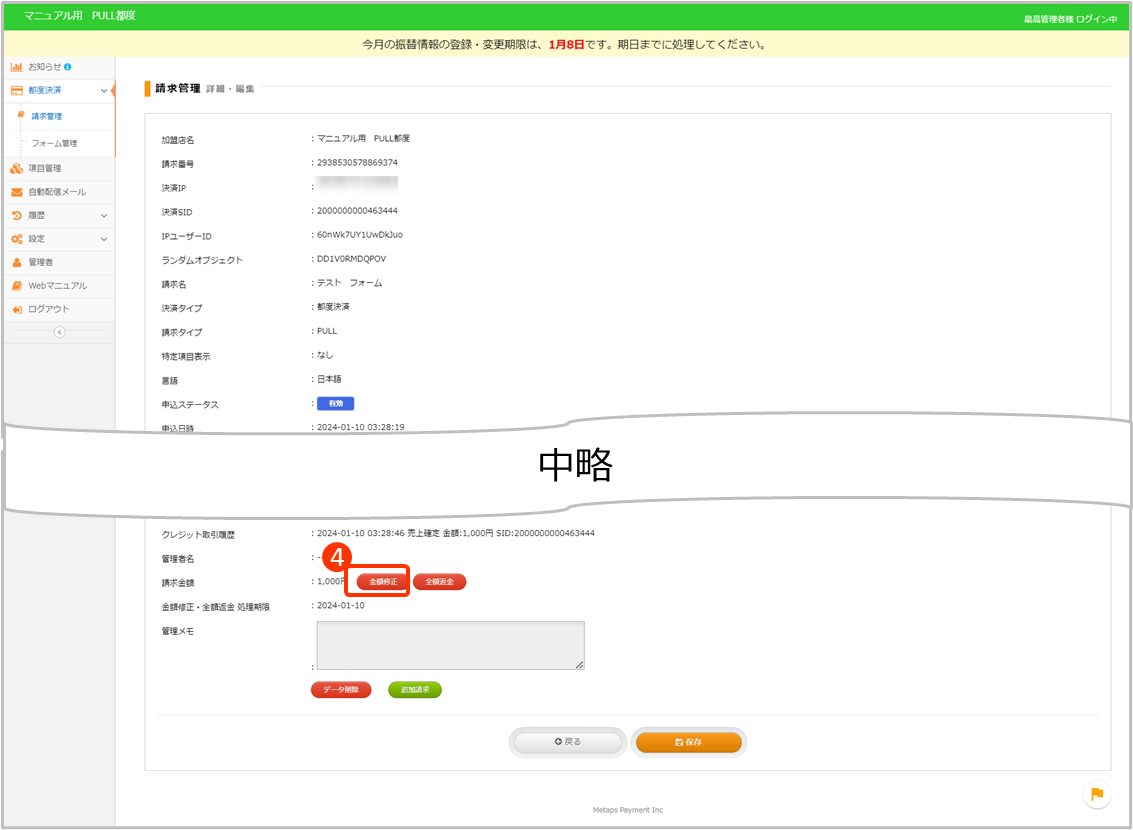
Task: Click the envelope icon for 自動配信メール
Action: (x=17, y=192)
